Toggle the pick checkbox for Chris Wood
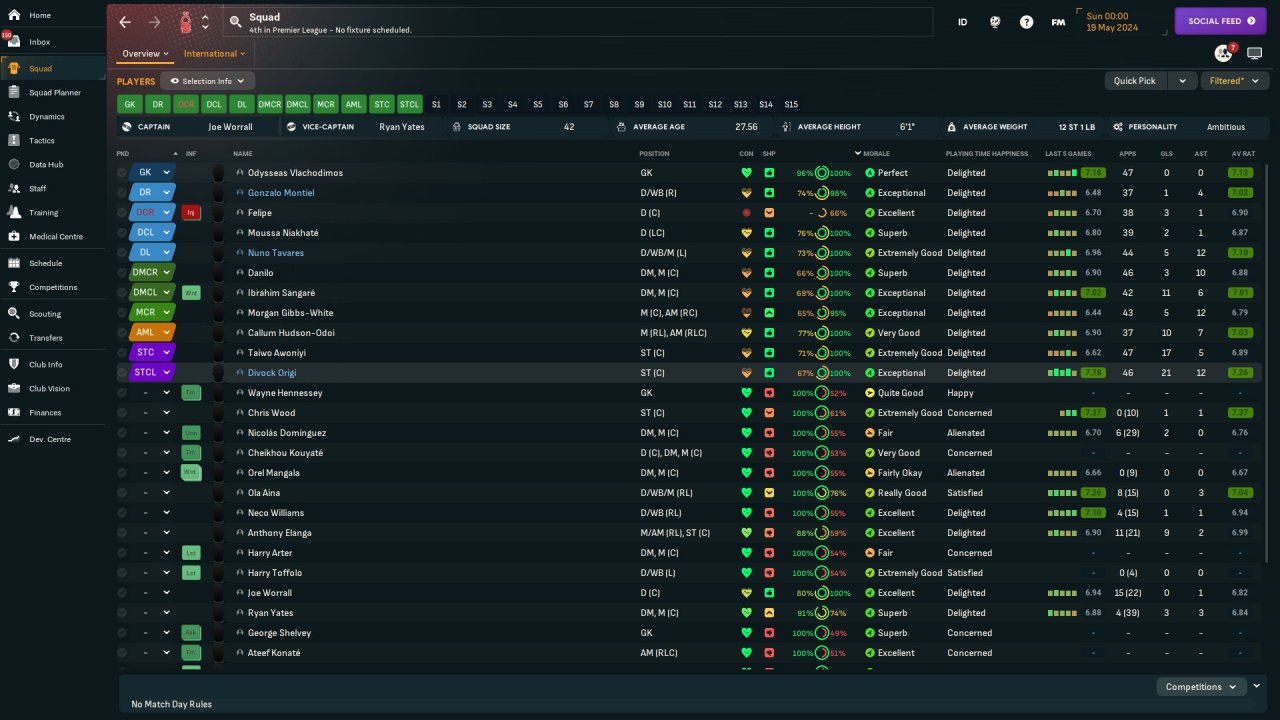This screenshot has width=1280, height=720. [122, 413]
